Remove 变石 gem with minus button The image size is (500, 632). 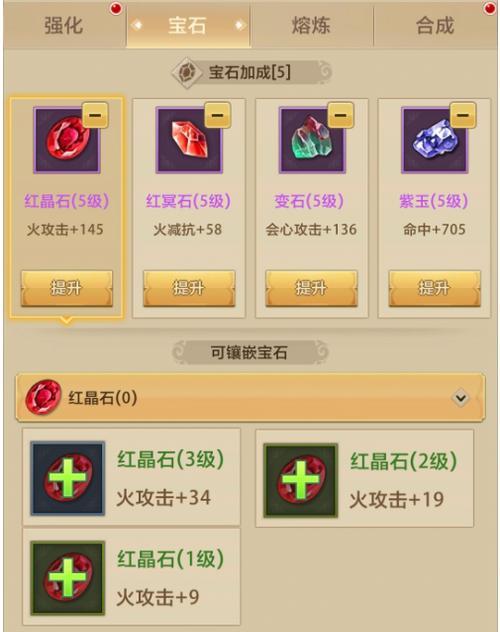coord(341,115)
